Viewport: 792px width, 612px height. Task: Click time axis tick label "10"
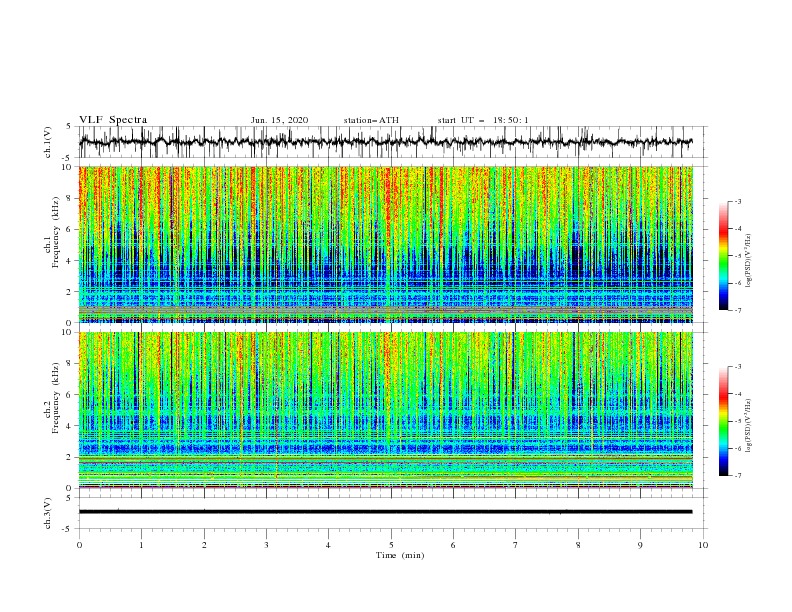click(703, 545)
